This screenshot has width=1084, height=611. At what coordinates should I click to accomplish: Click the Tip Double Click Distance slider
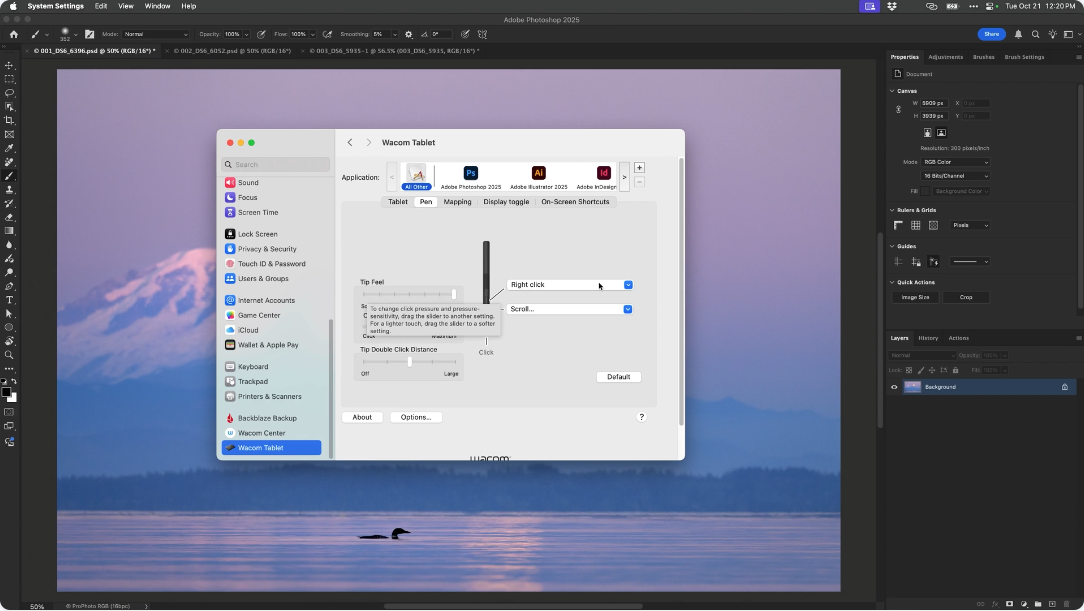click(x=410, y=362)
